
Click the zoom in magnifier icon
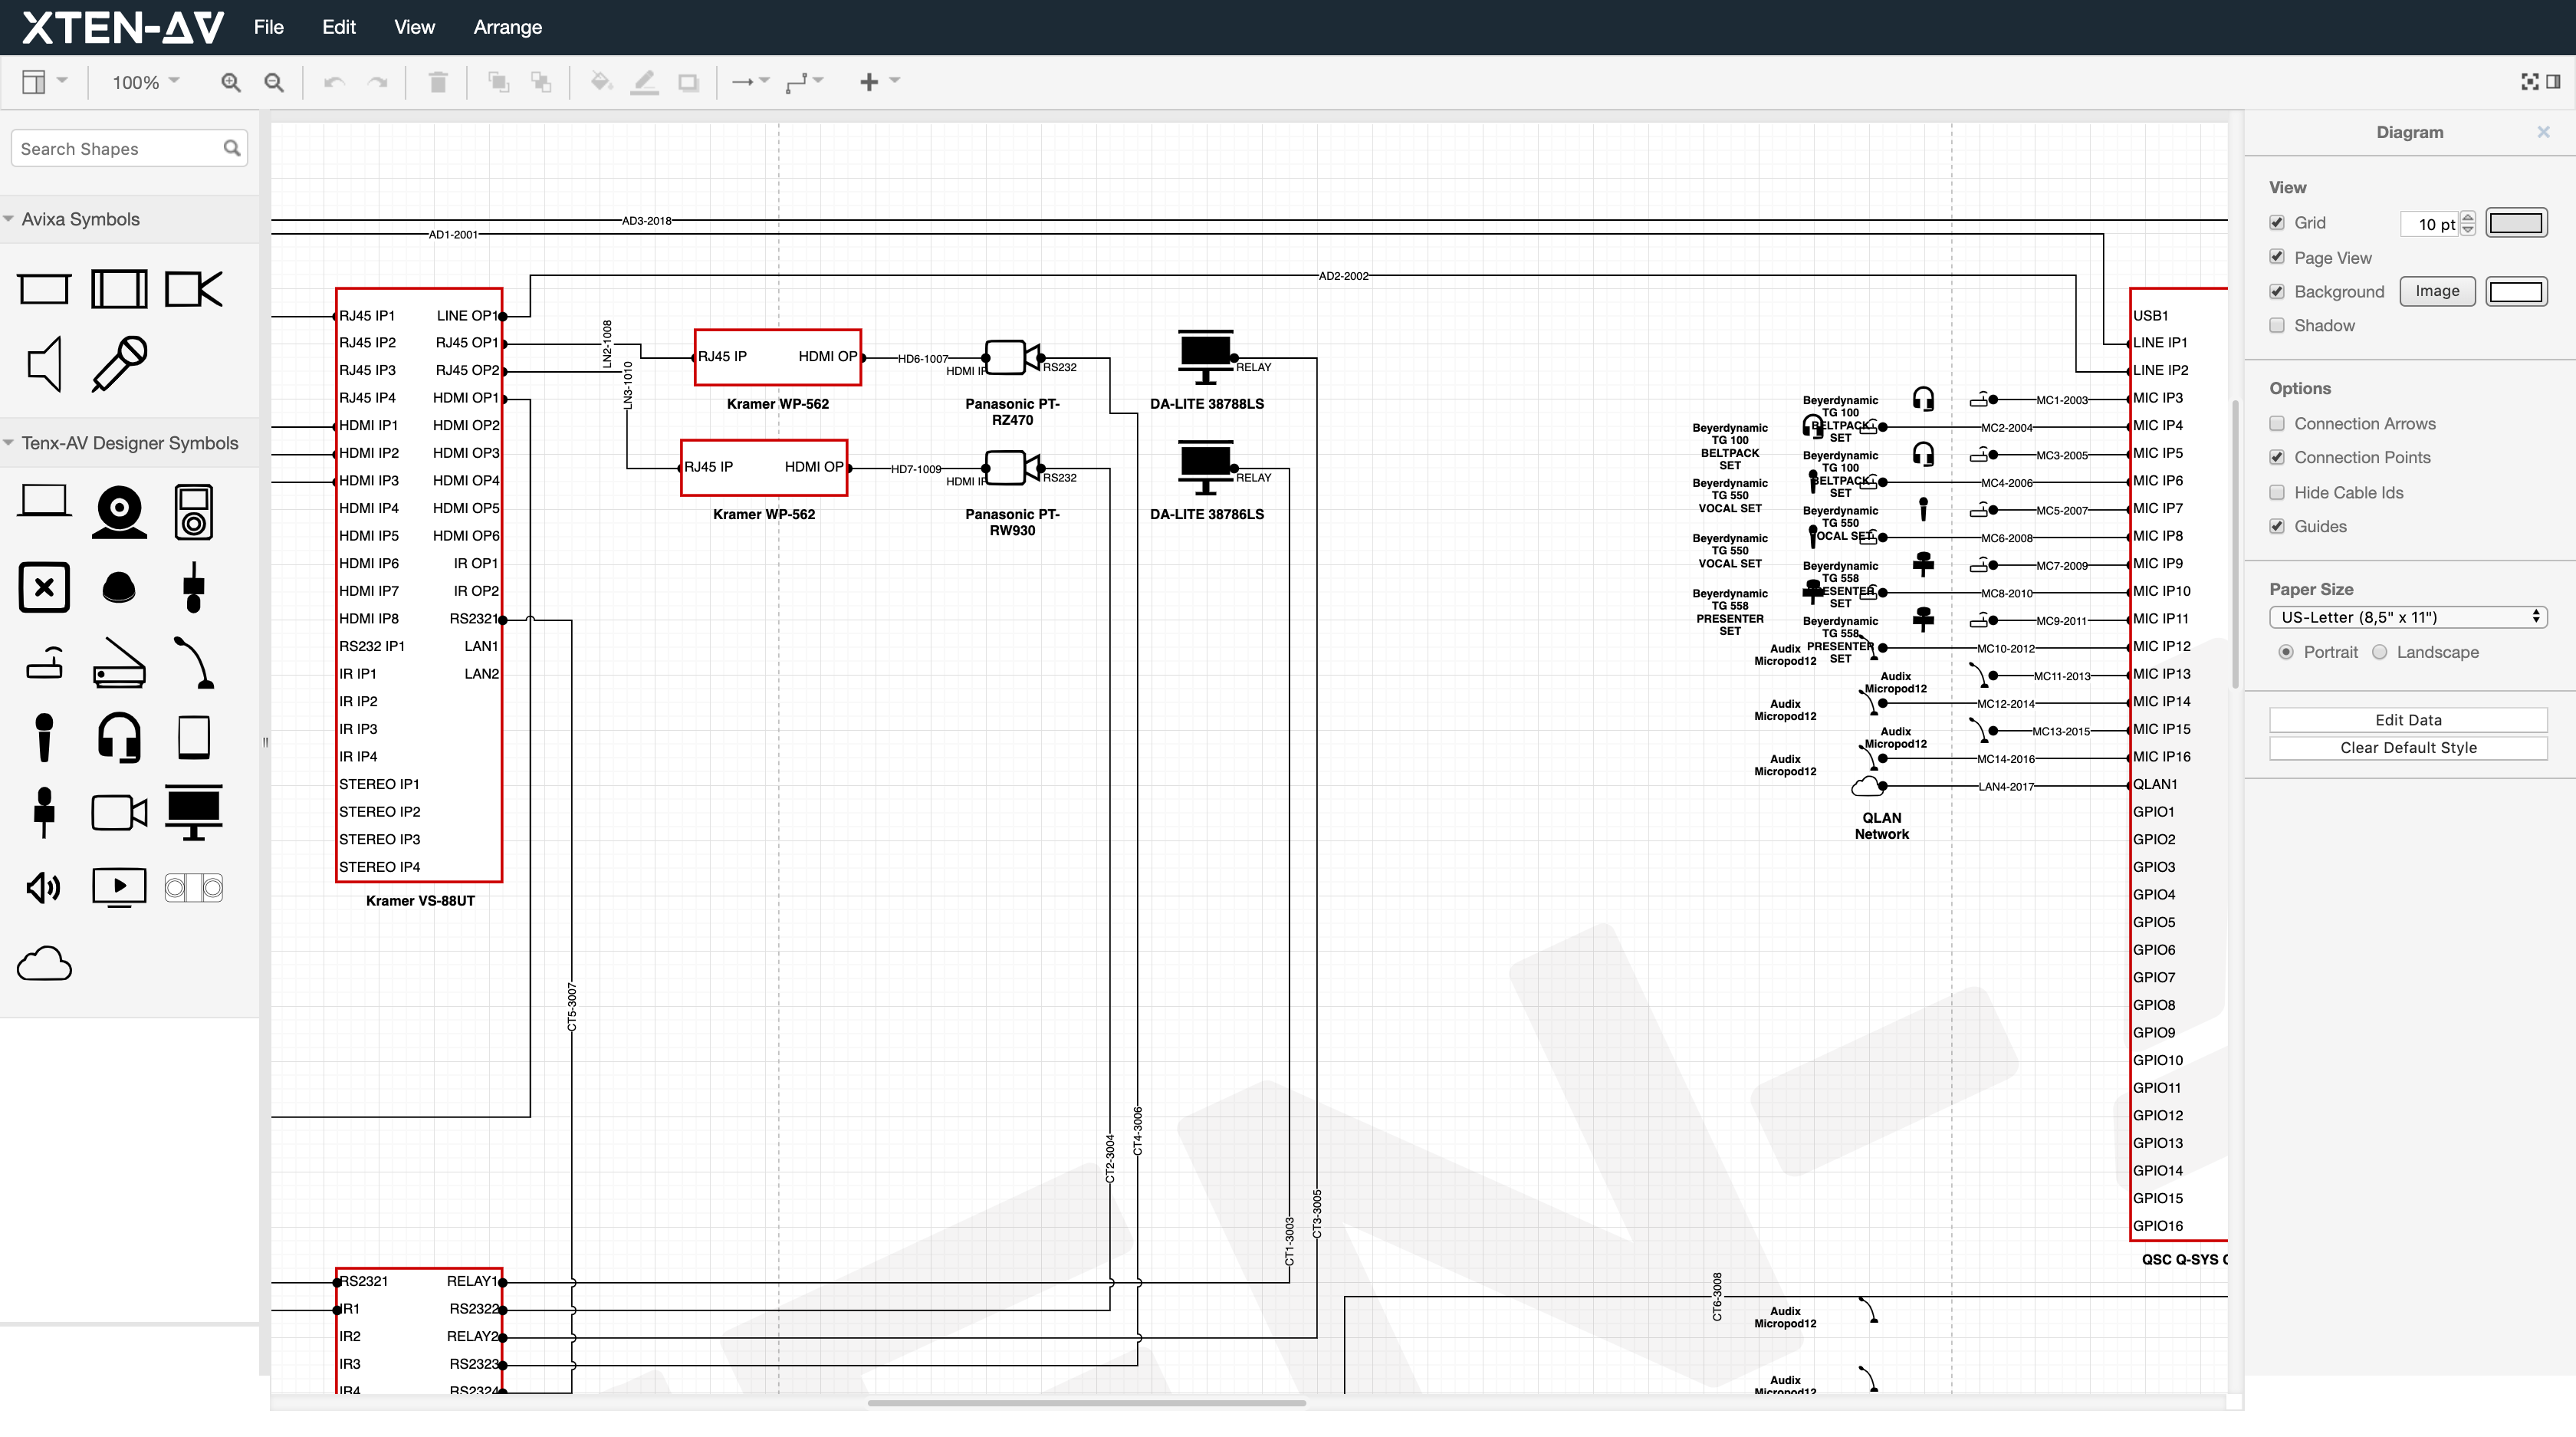[x=230, y=82]
